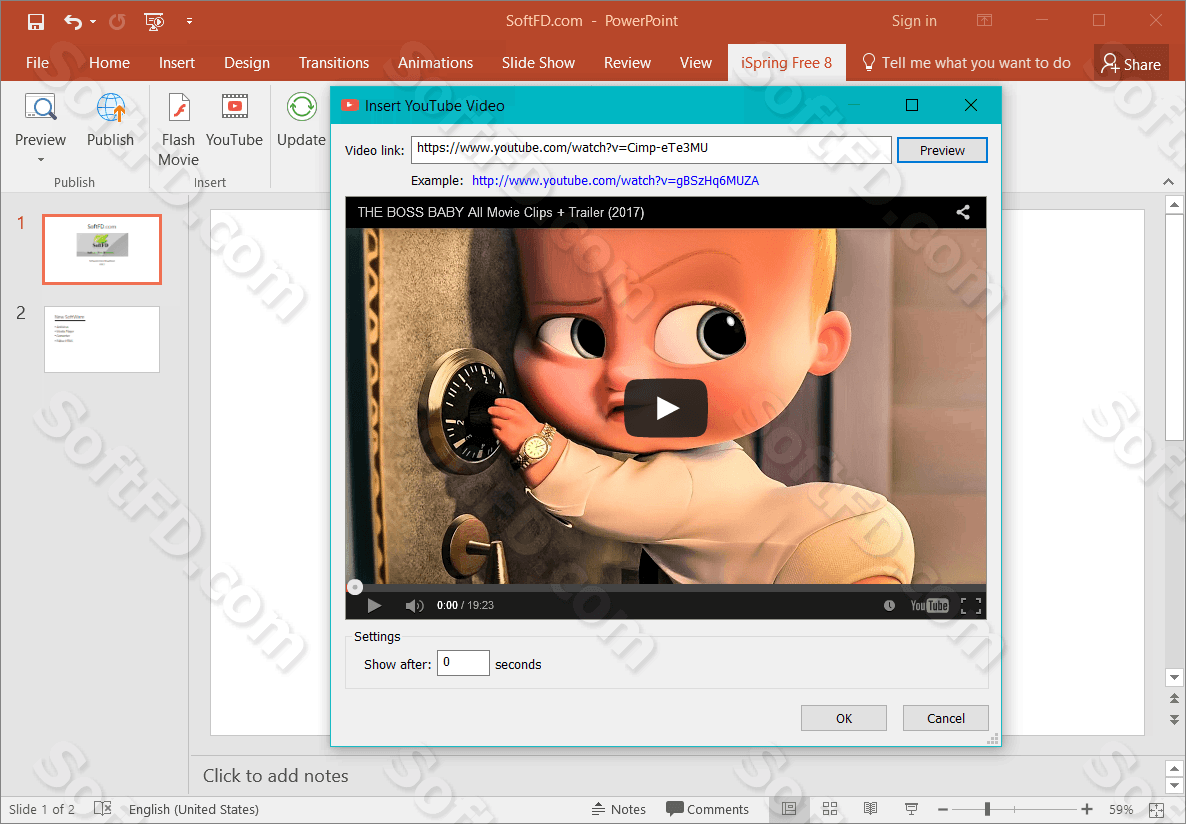Open the Review tab
Image resolution: width=1186 pixels, height=824 pixels.
pos(627,63)
